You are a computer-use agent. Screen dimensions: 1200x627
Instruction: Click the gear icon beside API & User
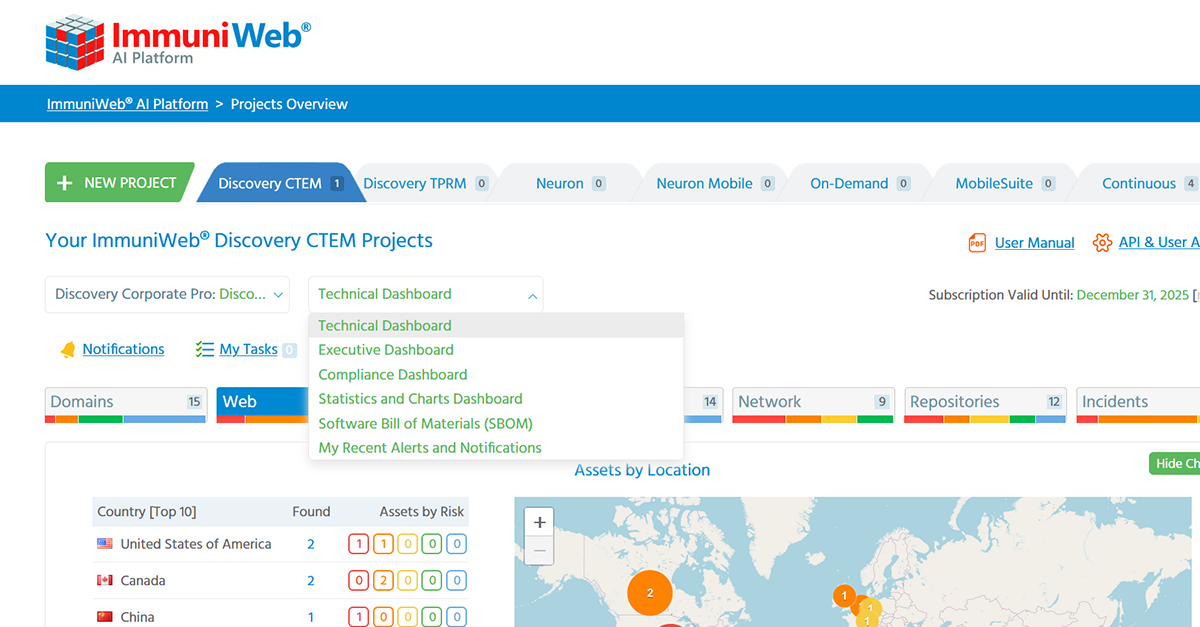(x=1102, y=243)
